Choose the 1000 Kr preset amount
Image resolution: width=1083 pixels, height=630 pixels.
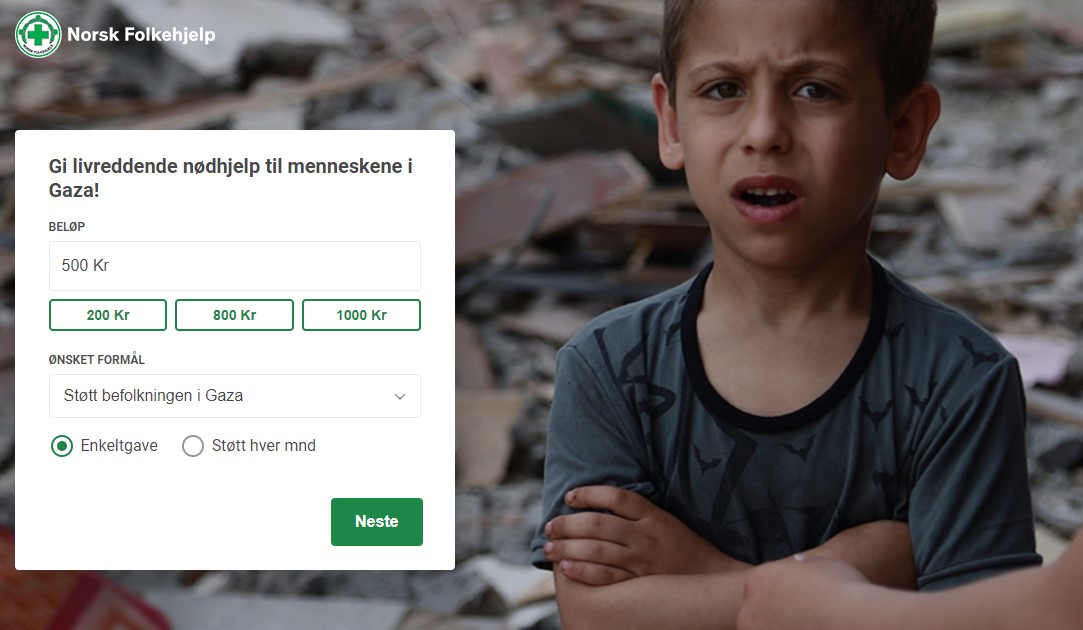361,315
